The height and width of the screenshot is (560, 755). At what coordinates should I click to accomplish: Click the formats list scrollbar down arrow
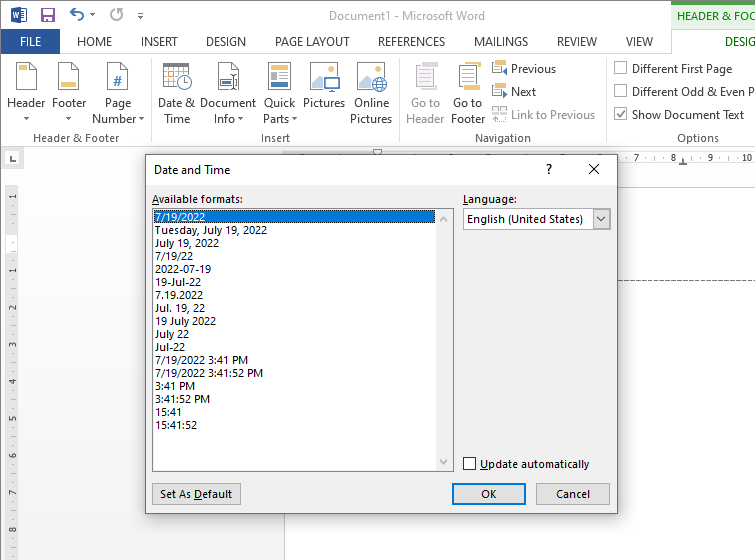(x=445, y=463)
